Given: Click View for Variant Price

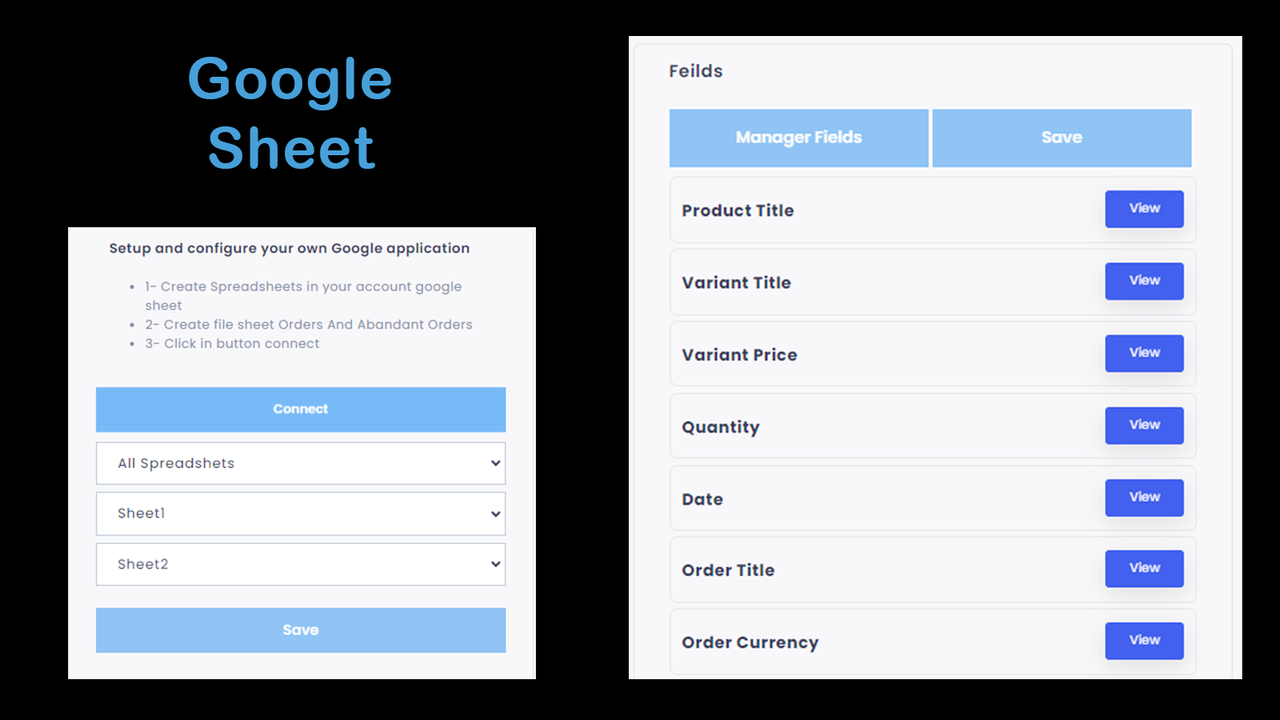Looking at the screenshot, I should 1143,353.
